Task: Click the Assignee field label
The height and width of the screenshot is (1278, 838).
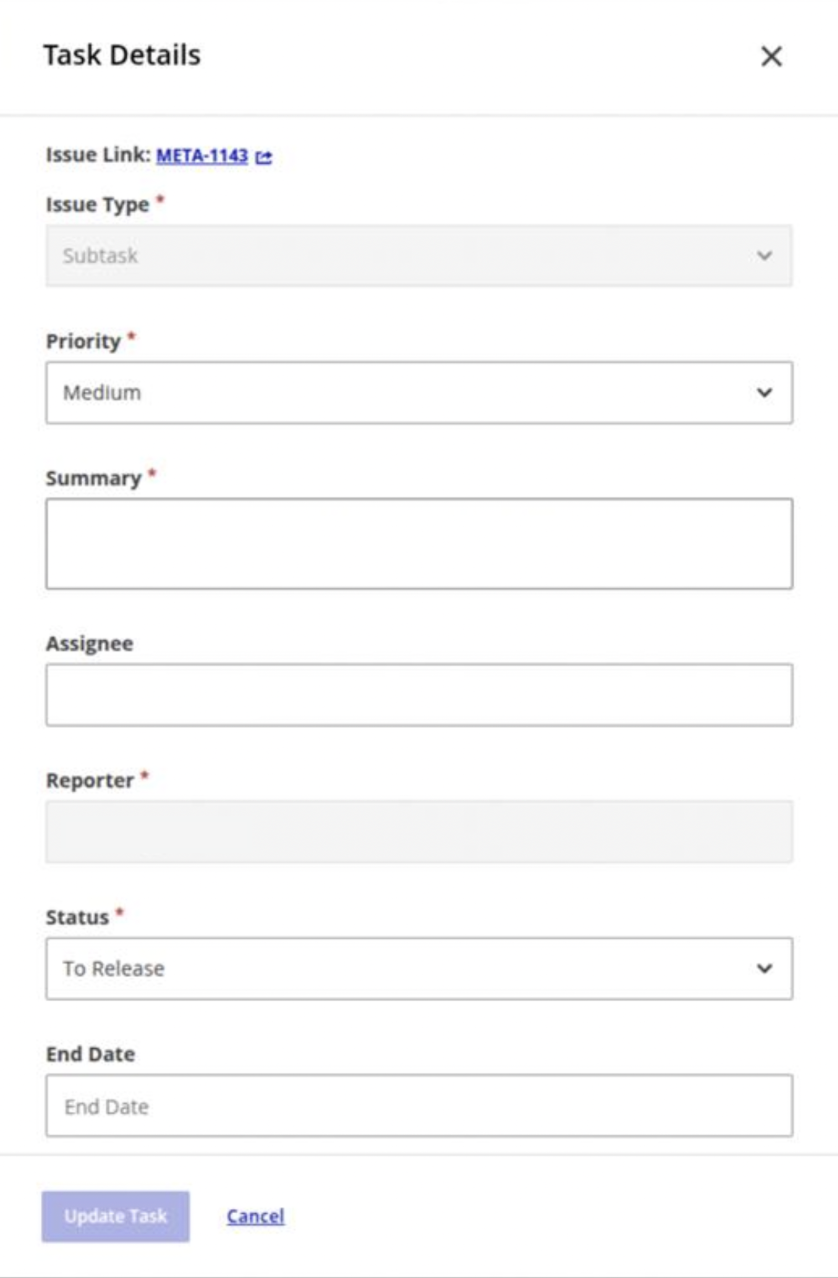Action: point(89,644)
